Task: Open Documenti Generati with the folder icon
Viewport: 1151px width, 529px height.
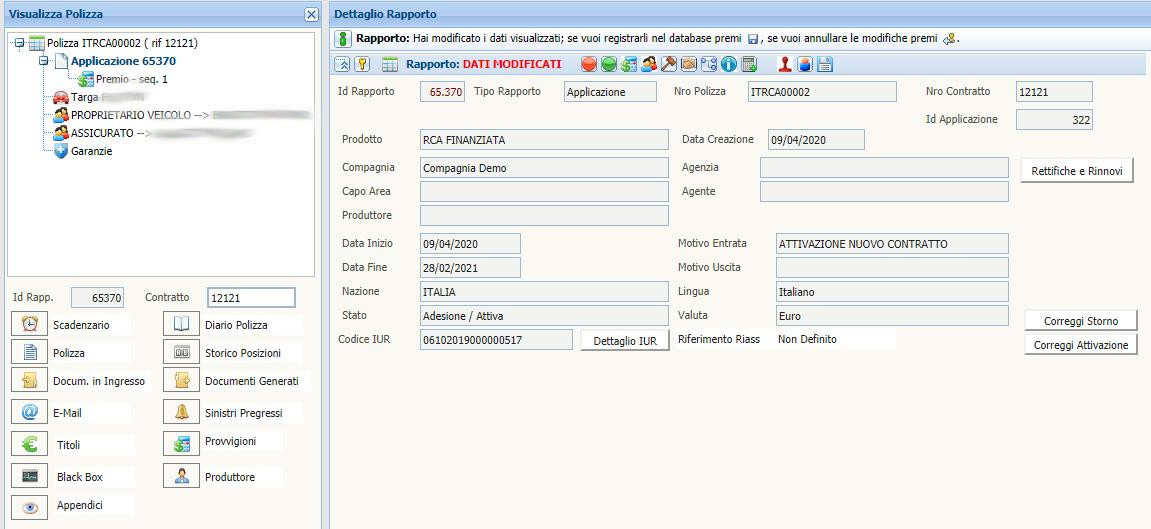Action: (x=181, y=381)
